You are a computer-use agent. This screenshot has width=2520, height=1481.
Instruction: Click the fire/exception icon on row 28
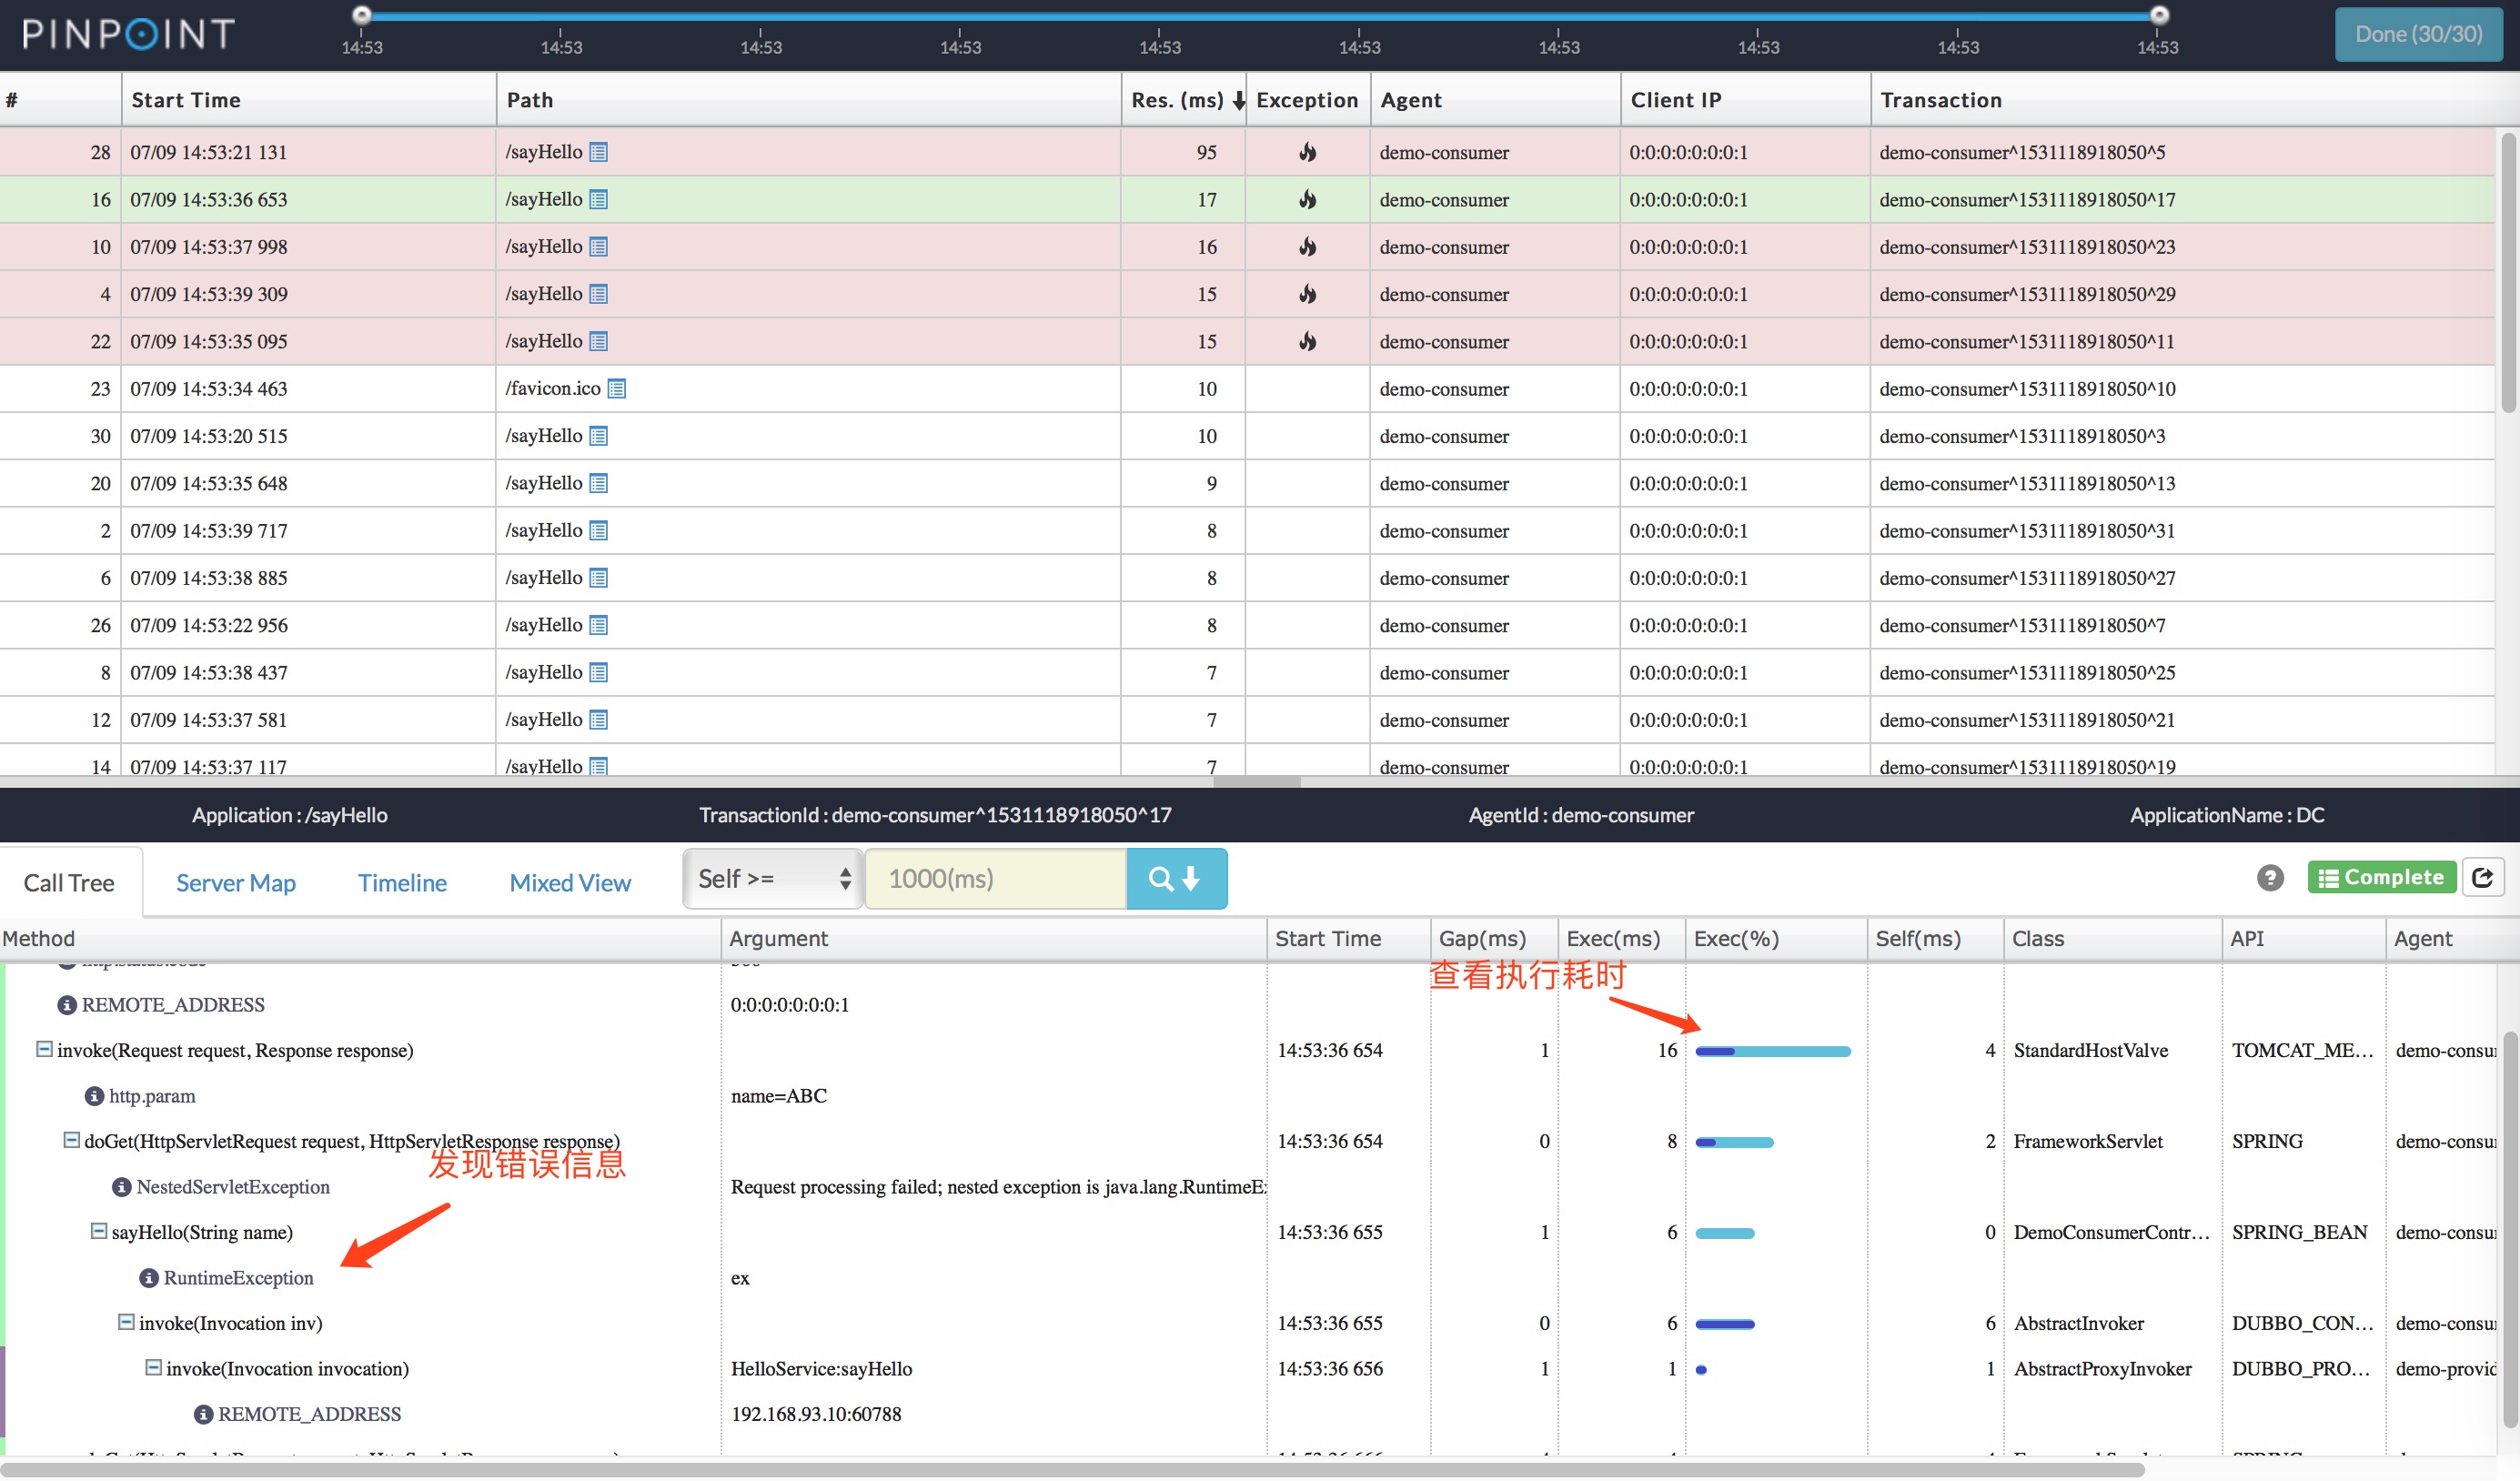[1304, 154]
